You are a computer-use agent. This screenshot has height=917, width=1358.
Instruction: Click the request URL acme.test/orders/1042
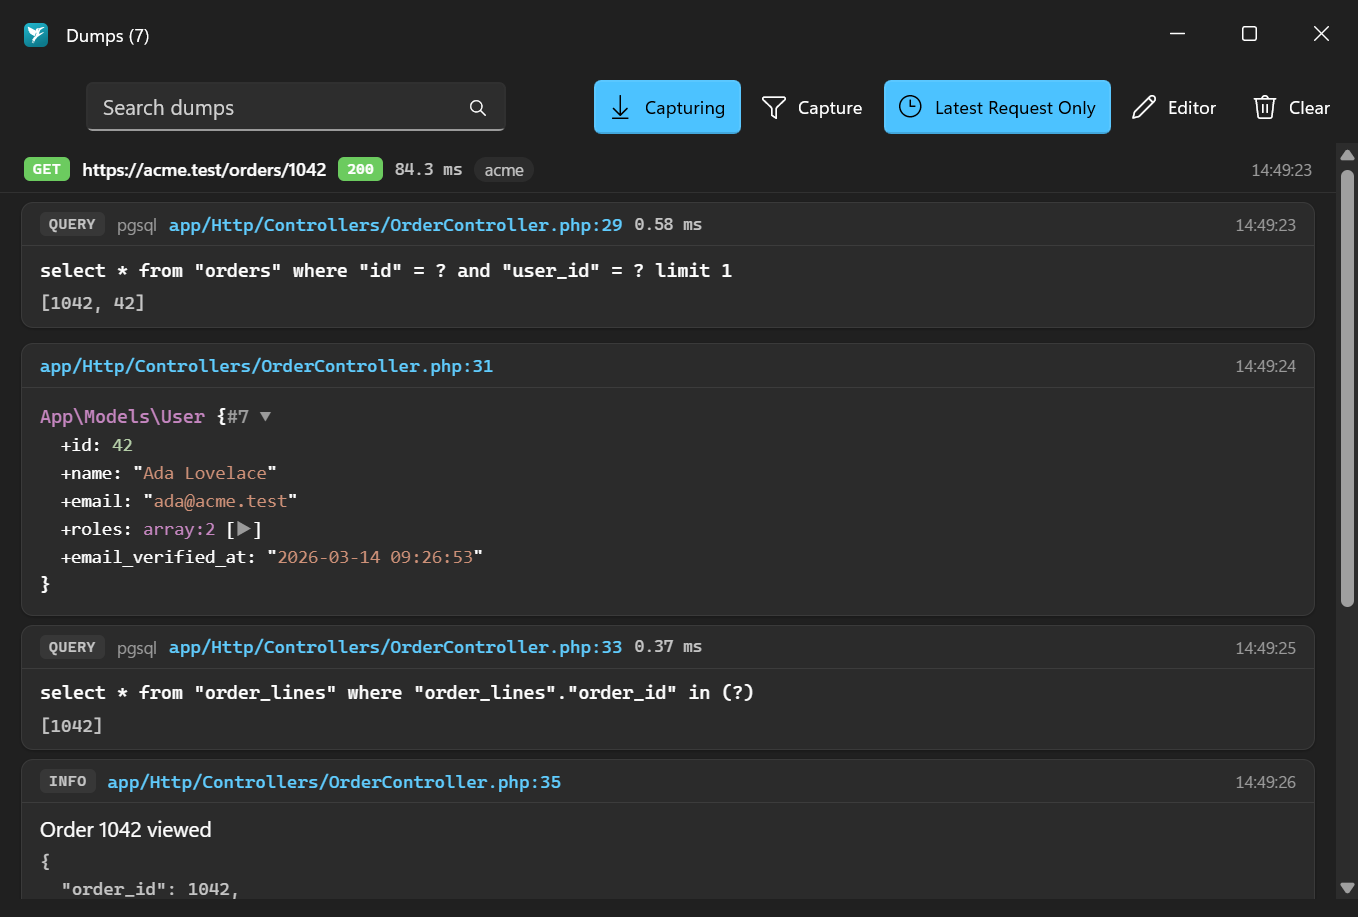click(x=204, y=170)
